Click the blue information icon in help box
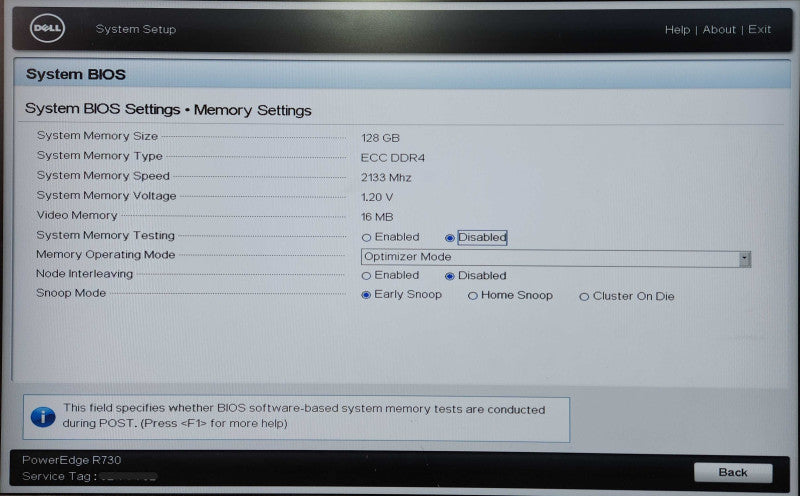This screenshot has width=800, height=496. (43, 417)
